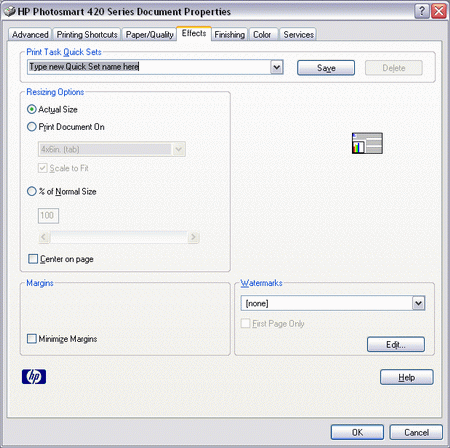
Task: Open the Printing Shortcuts tab
Action: (x=87, y=35)
